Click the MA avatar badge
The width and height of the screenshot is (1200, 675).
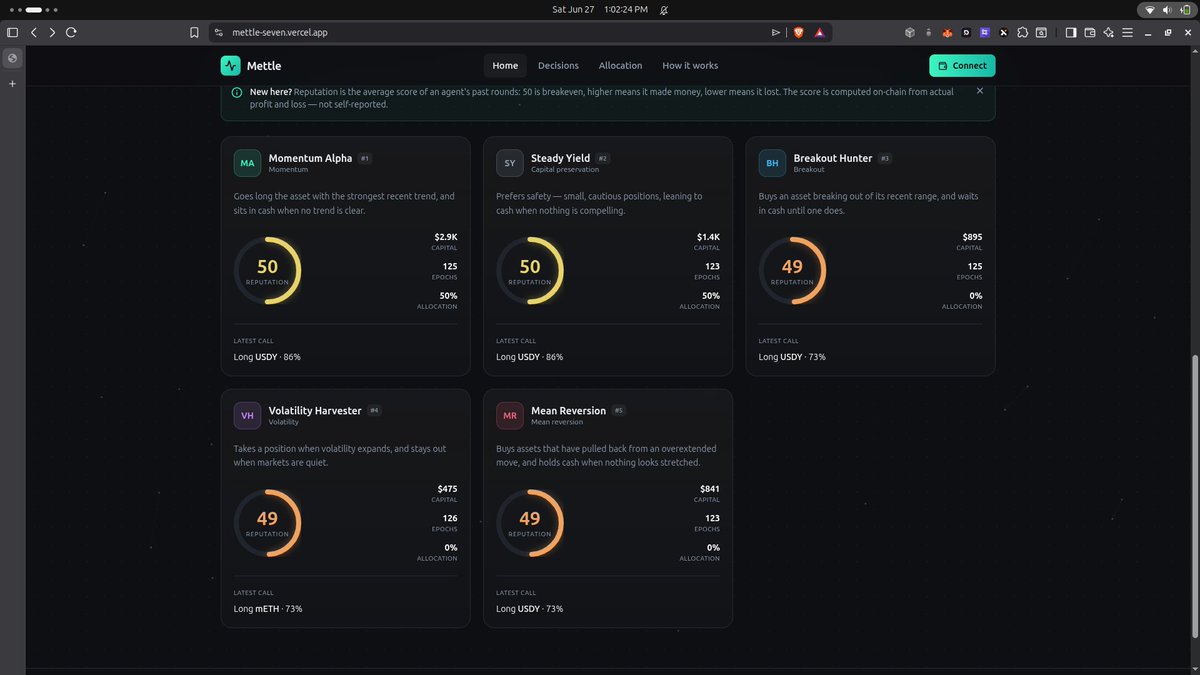(x=247, y=162)
